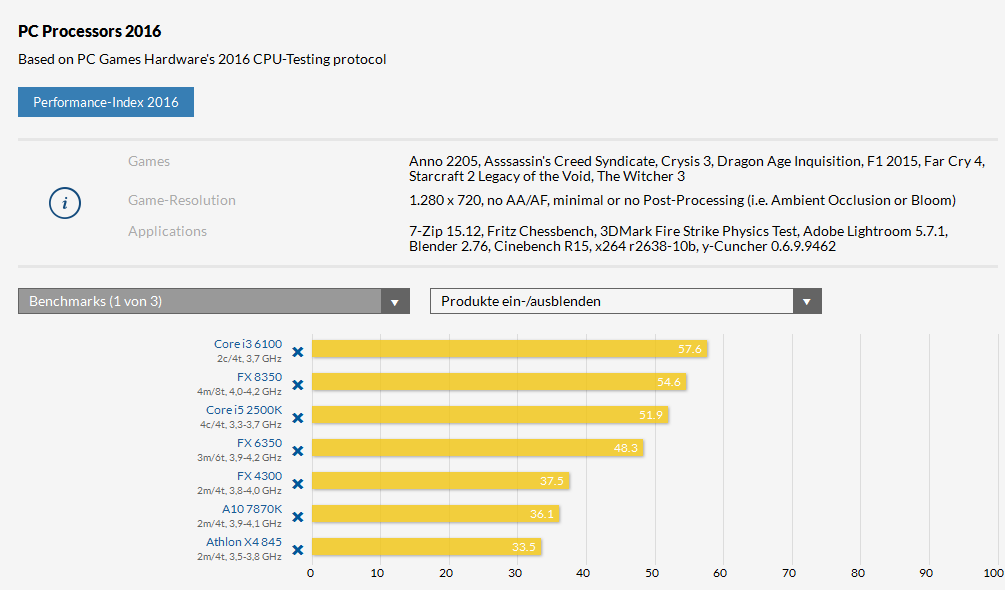Hide Athlon X4 845 using X icon
1005x590 pixels.
[x=297, y=550]
